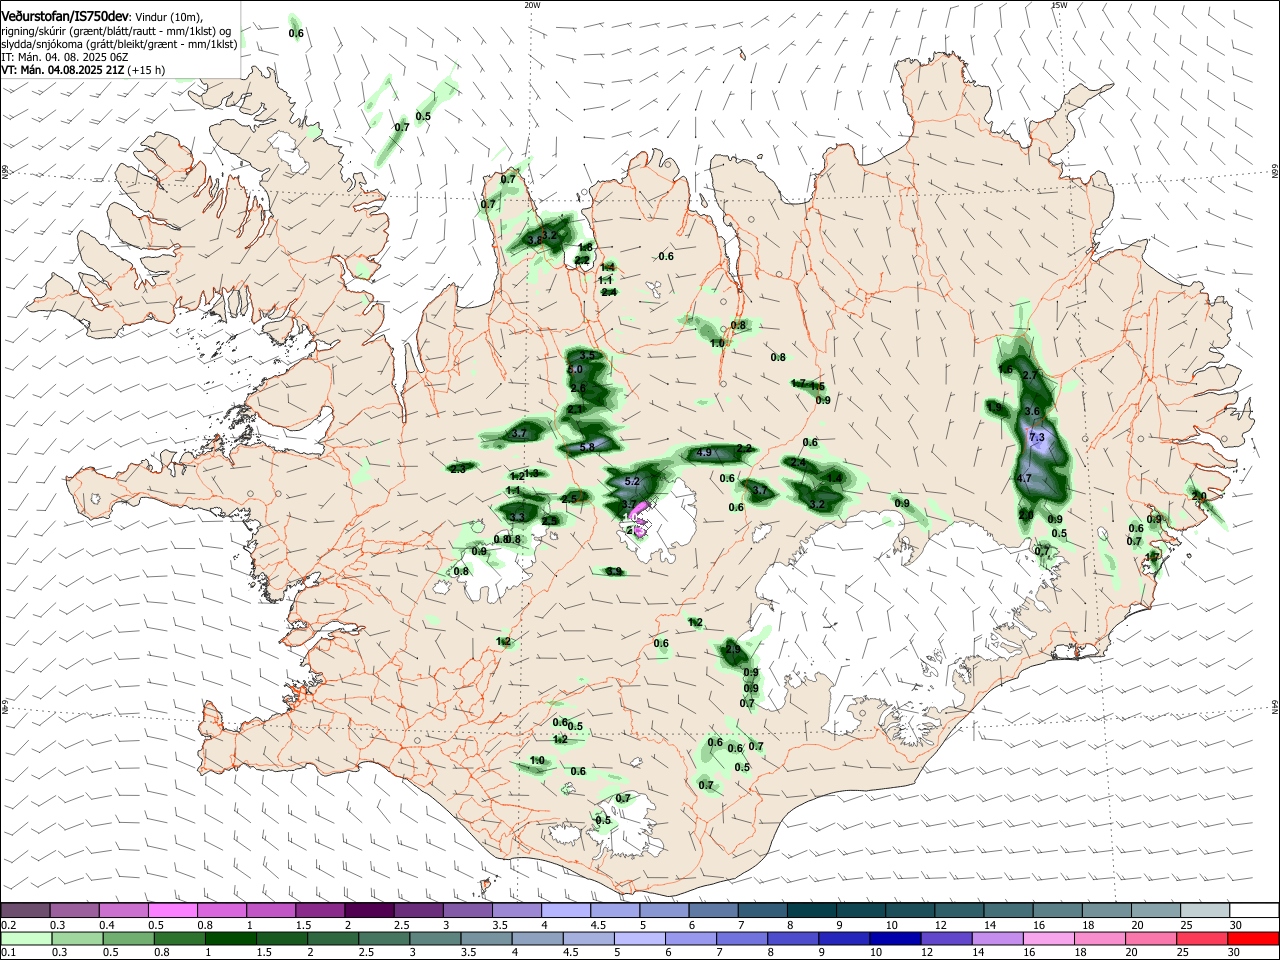This screenshot has height=960, width=1280.
Task: Click the 4.9 precipitation value on the map
Action: tap(703, 453)
